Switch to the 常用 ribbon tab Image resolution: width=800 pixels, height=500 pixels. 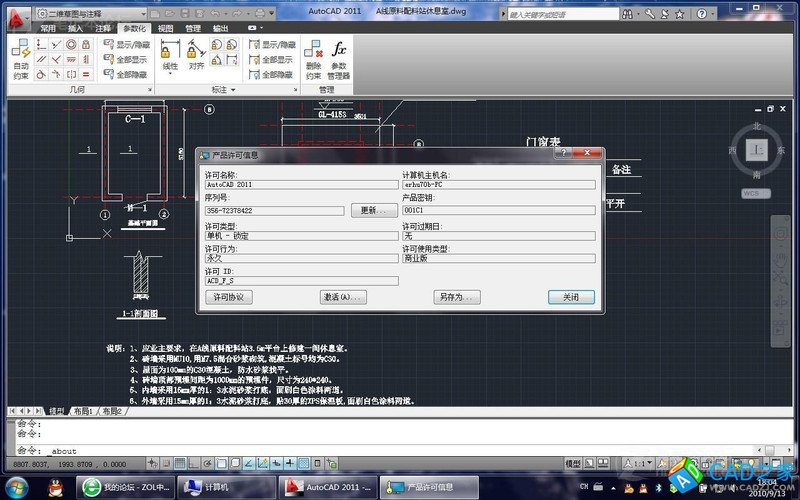tap(48, 29)
